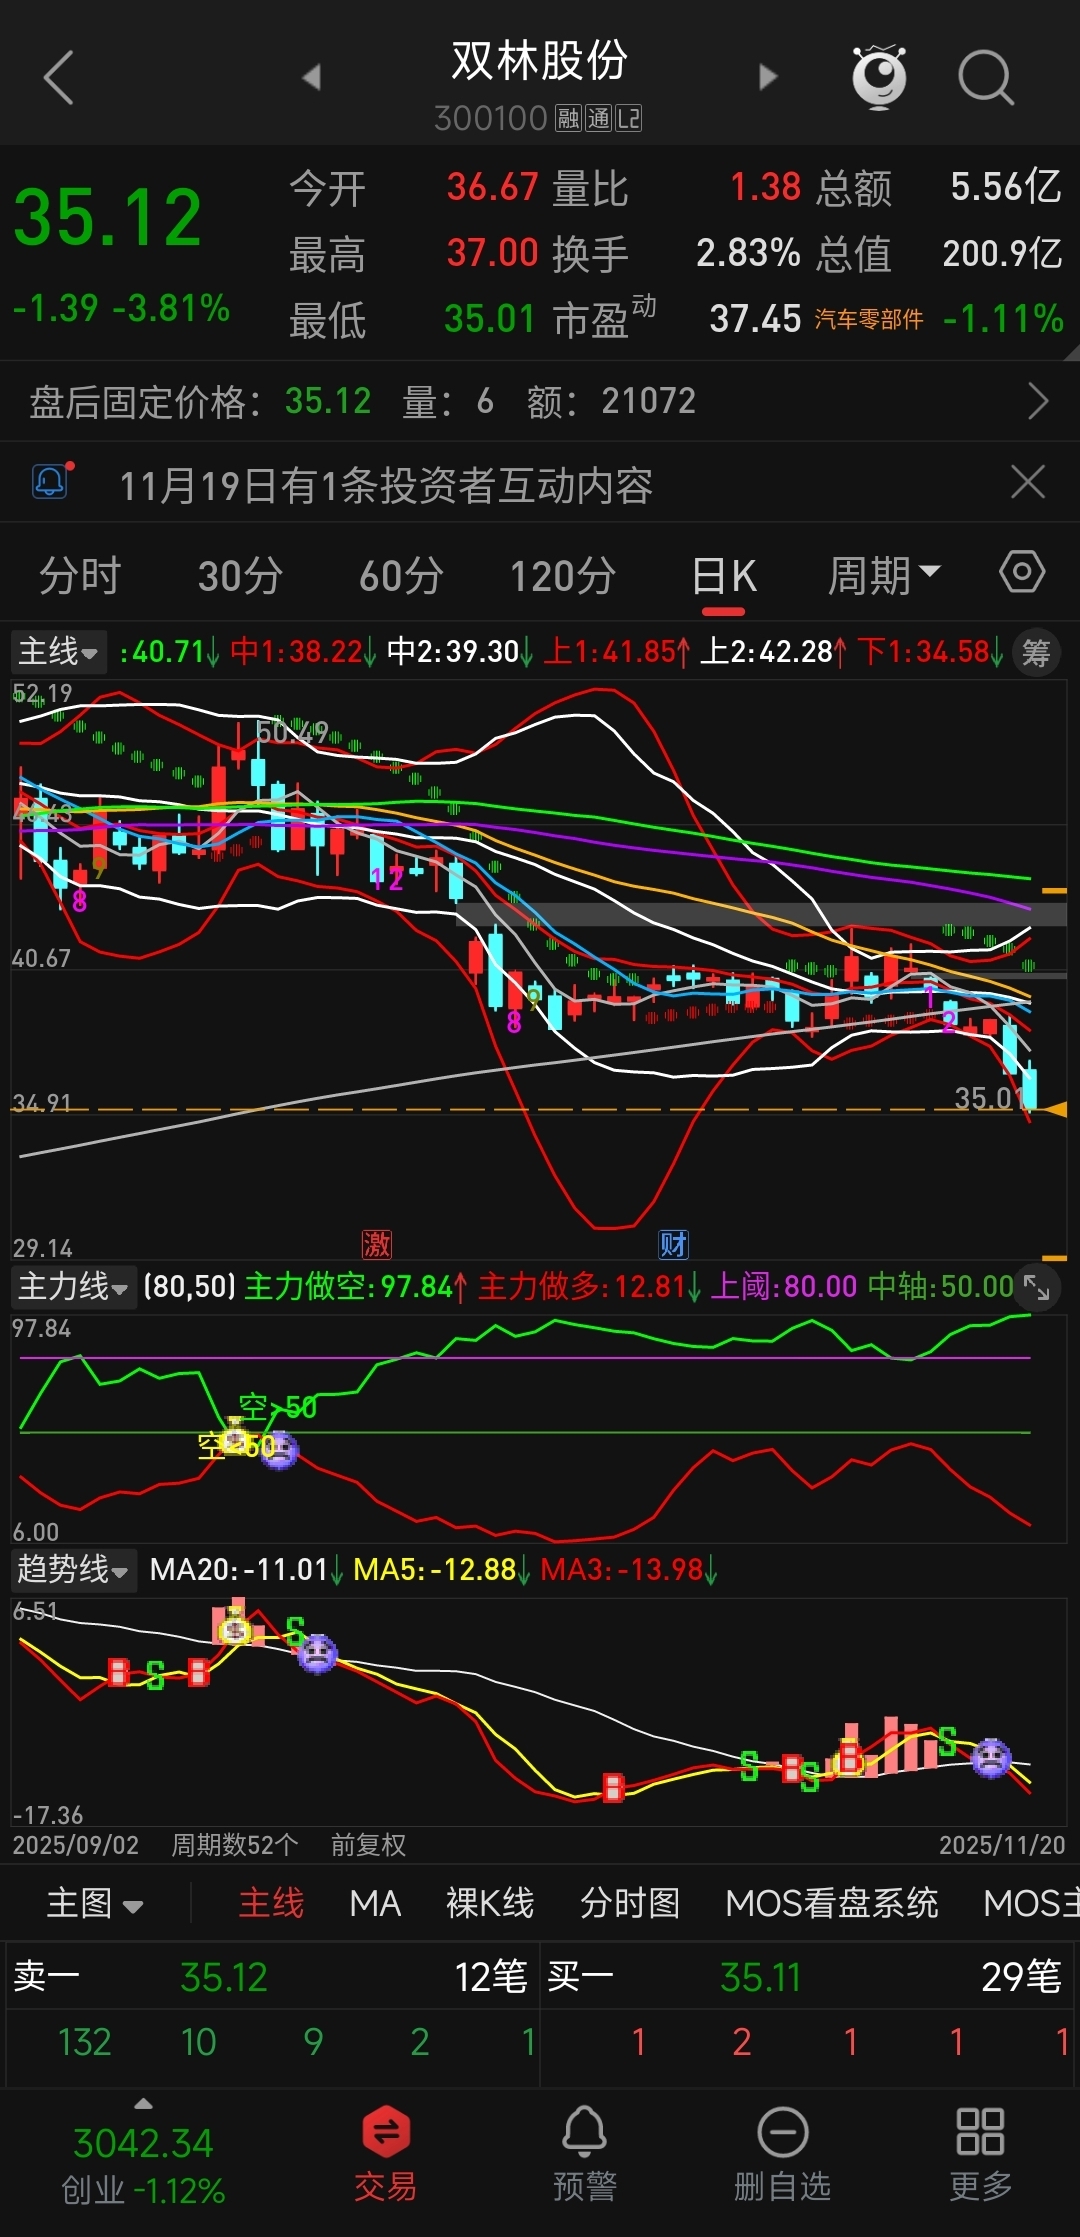1080x2237 pixels.
Task: Tap the 卖一 price 35.12
Action: coord(224,1977)
